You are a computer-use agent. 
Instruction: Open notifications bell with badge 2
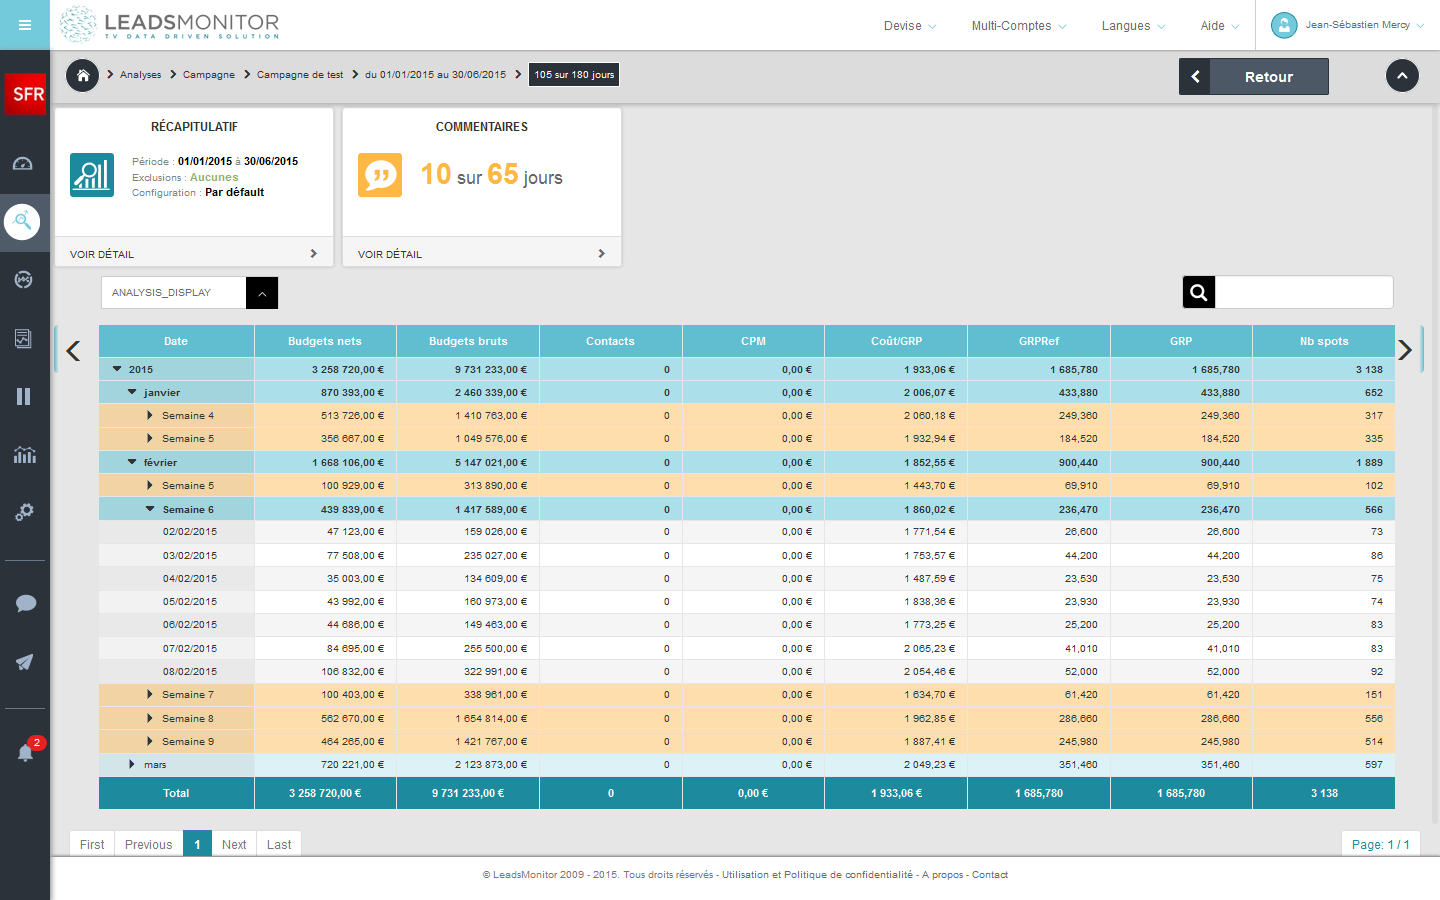27,751
